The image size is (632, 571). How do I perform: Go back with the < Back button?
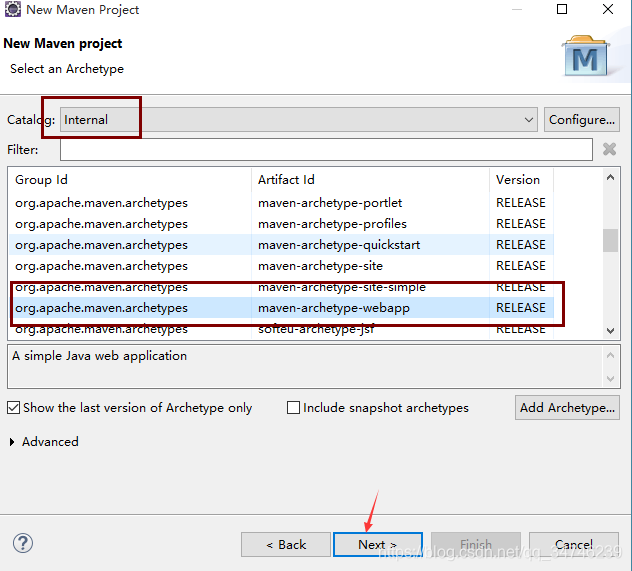pos(286,545)
